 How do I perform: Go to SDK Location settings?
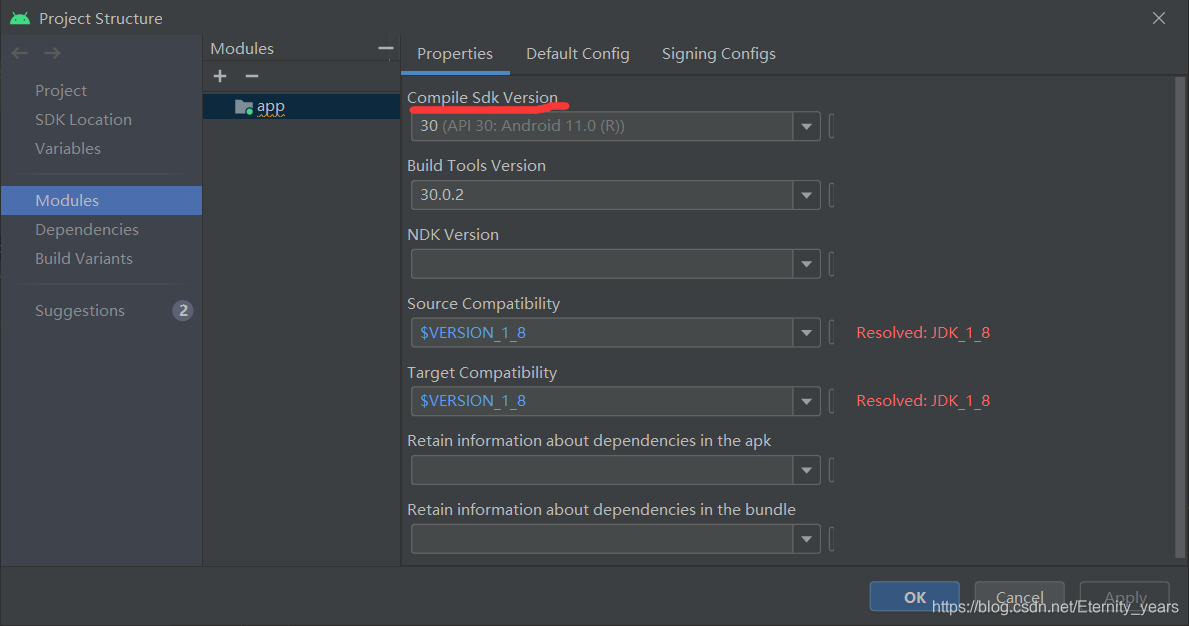(83, 119)
